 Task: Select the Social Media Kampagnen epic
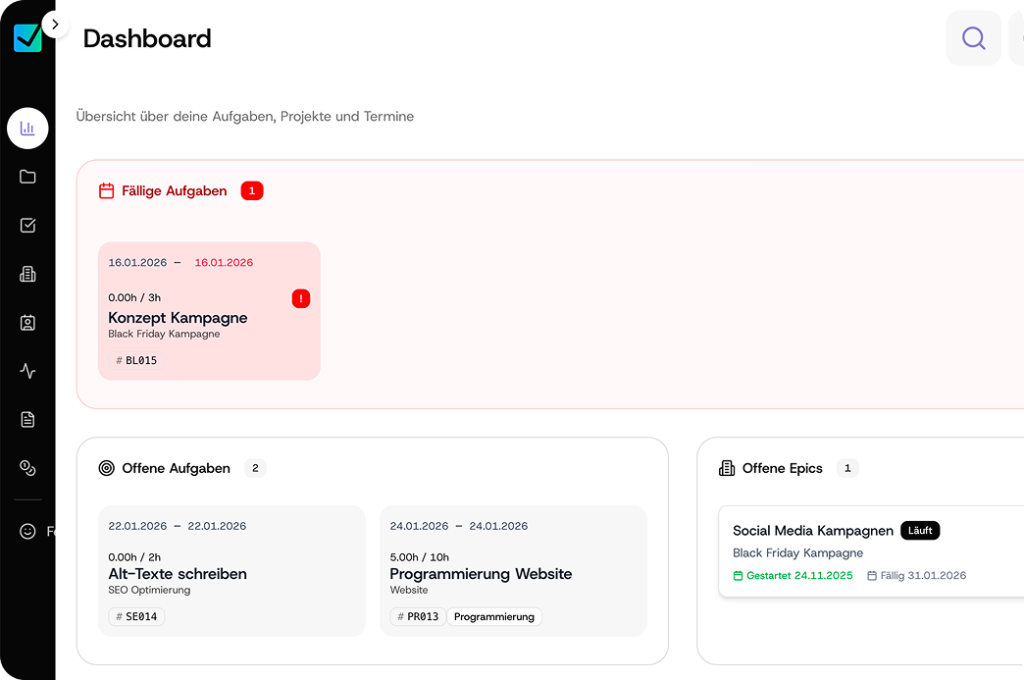(813, 531)
